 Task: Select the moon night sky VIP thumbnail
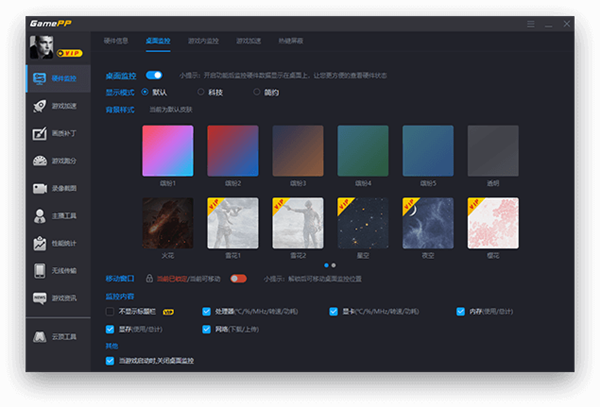pos(428,223)
